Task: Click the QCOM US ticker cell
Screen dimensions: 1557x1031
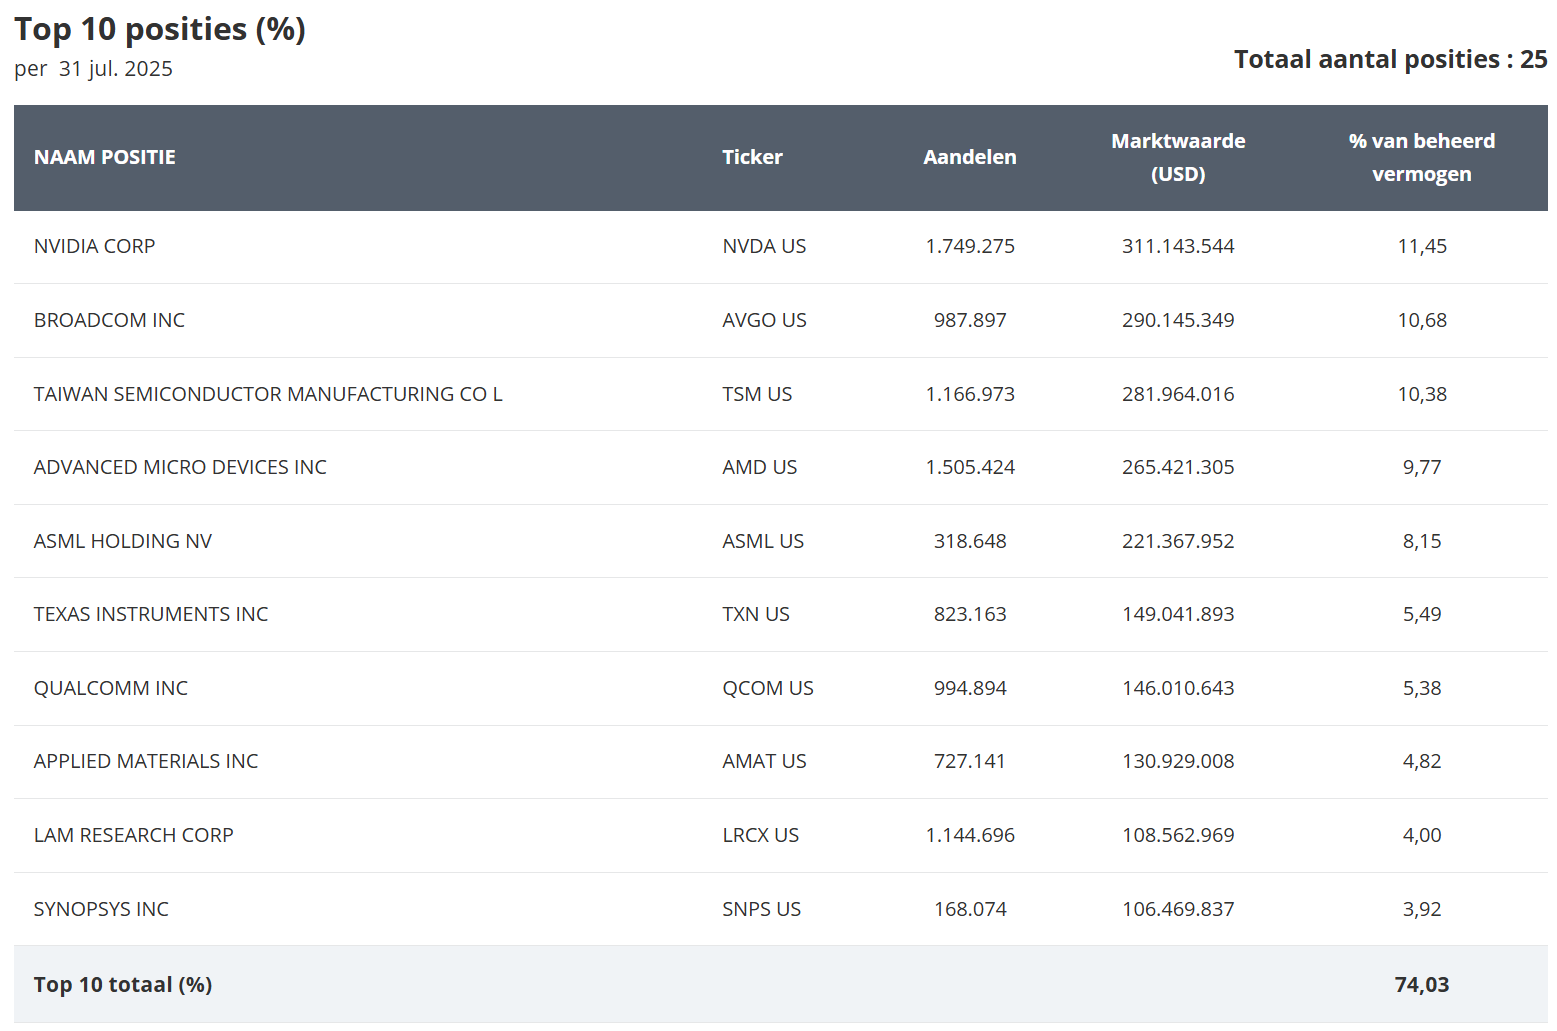Action: [x=768, y=688]
